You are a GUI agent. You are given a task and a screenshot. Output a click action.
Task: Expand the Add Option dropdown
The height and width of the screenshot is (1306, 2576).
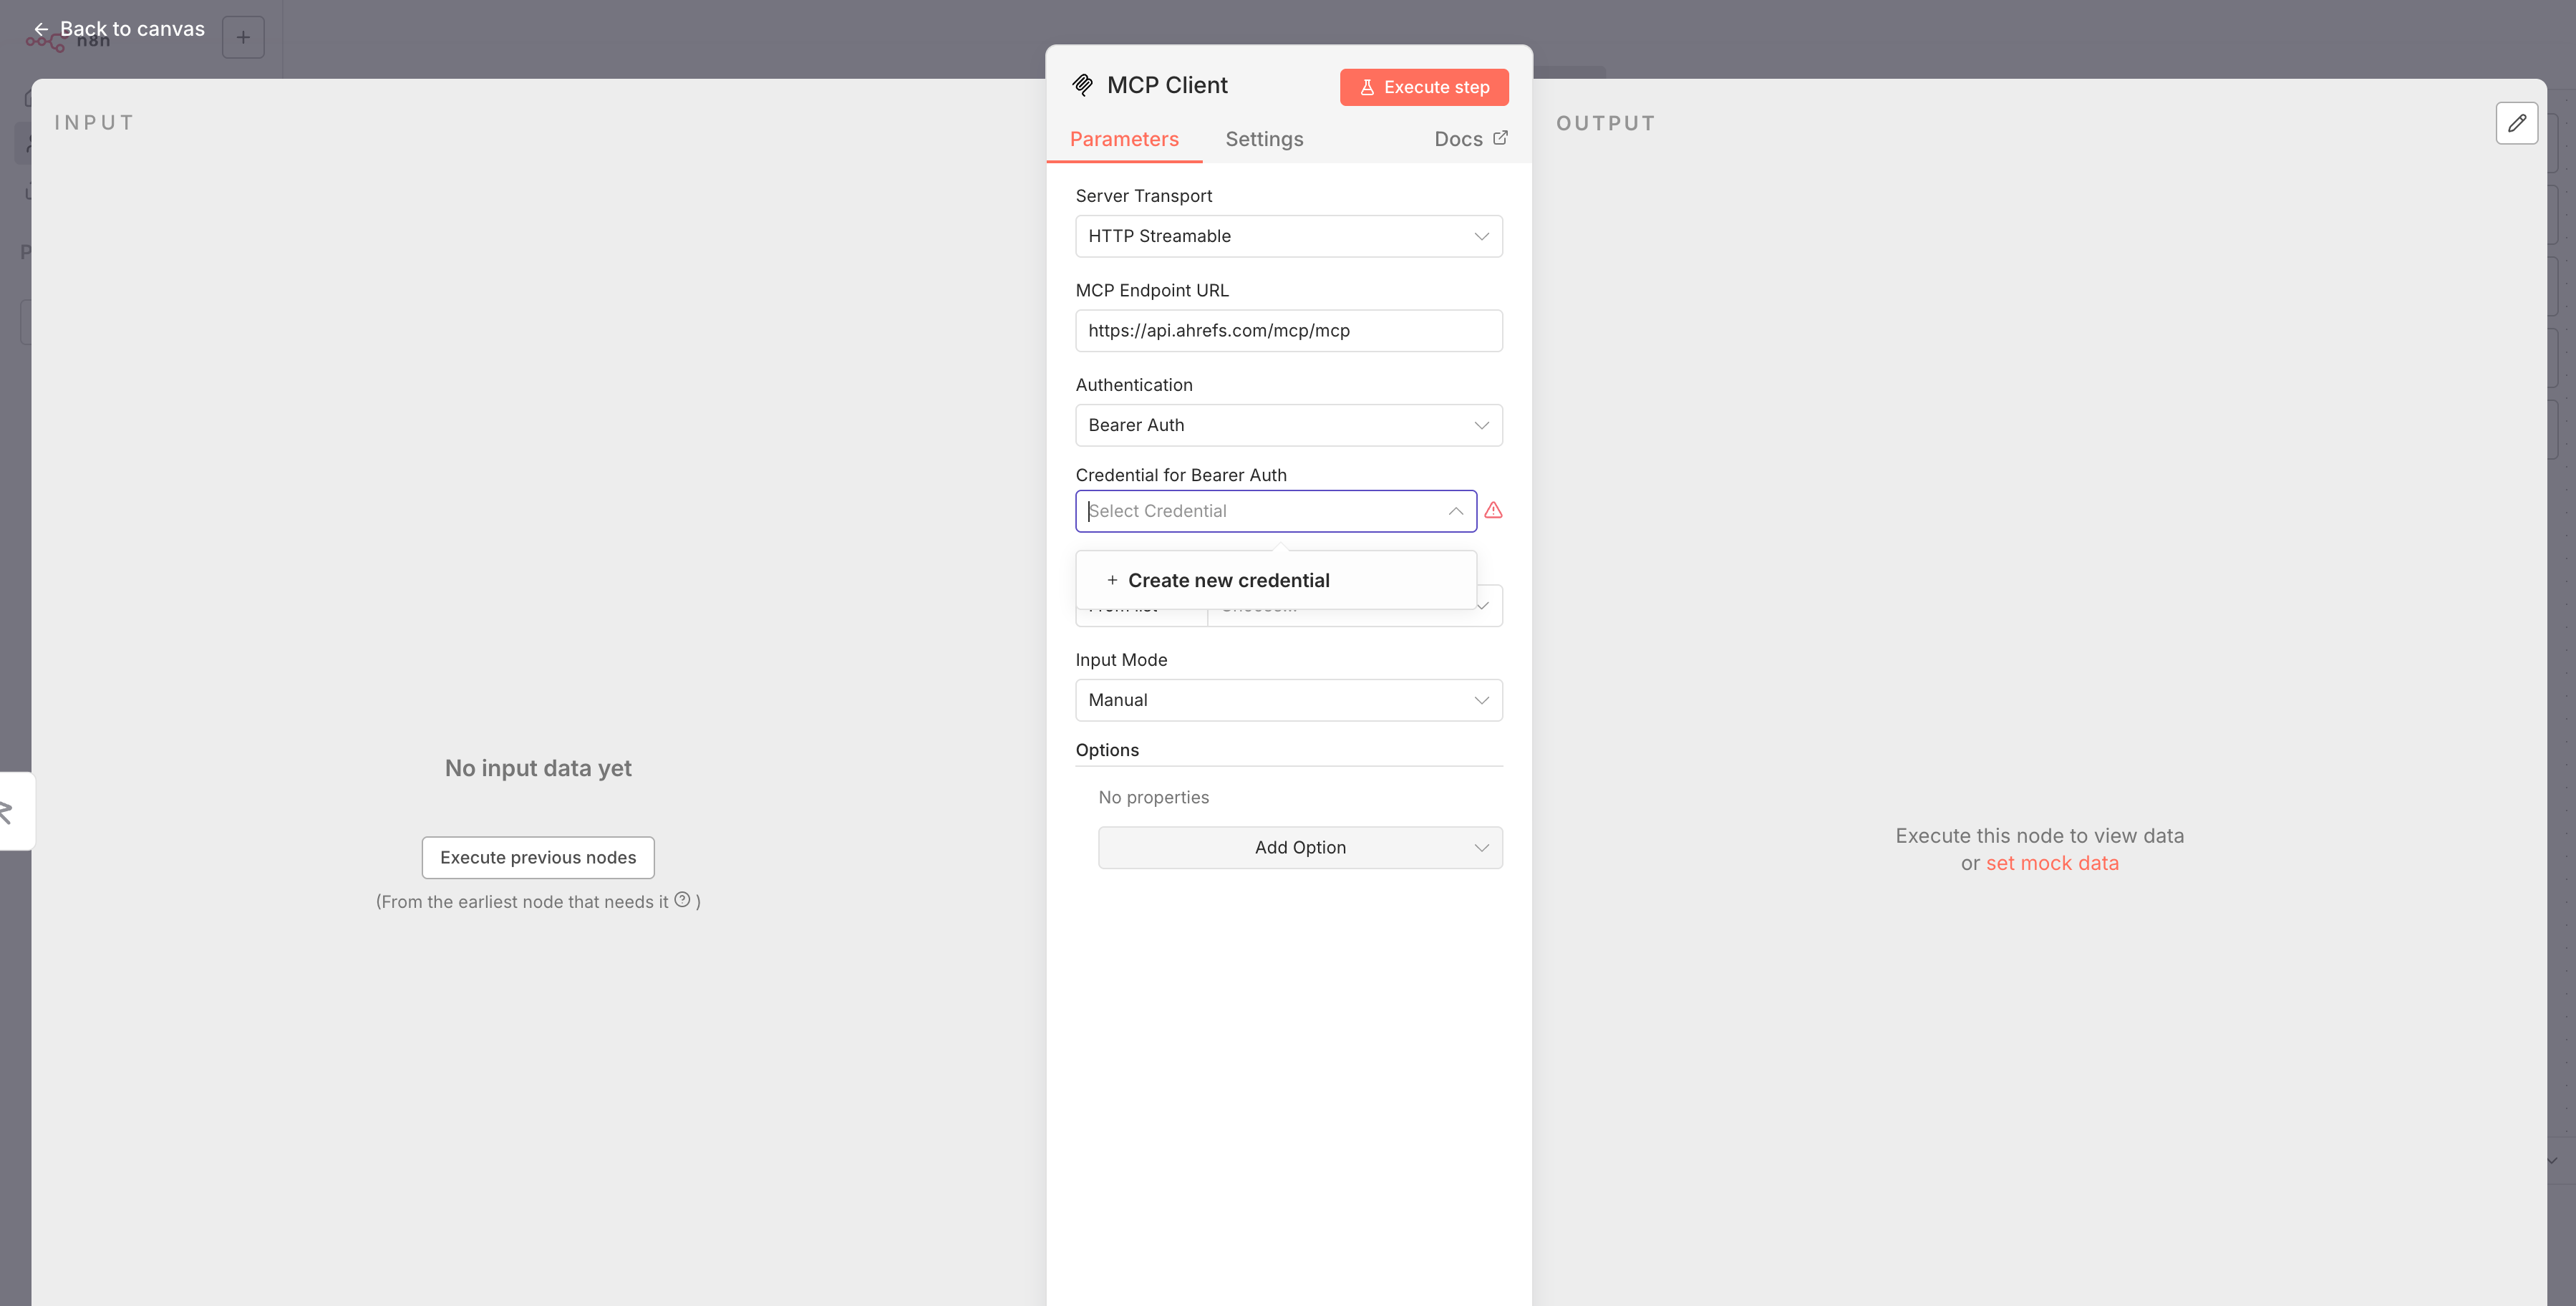coord(1300,848)
